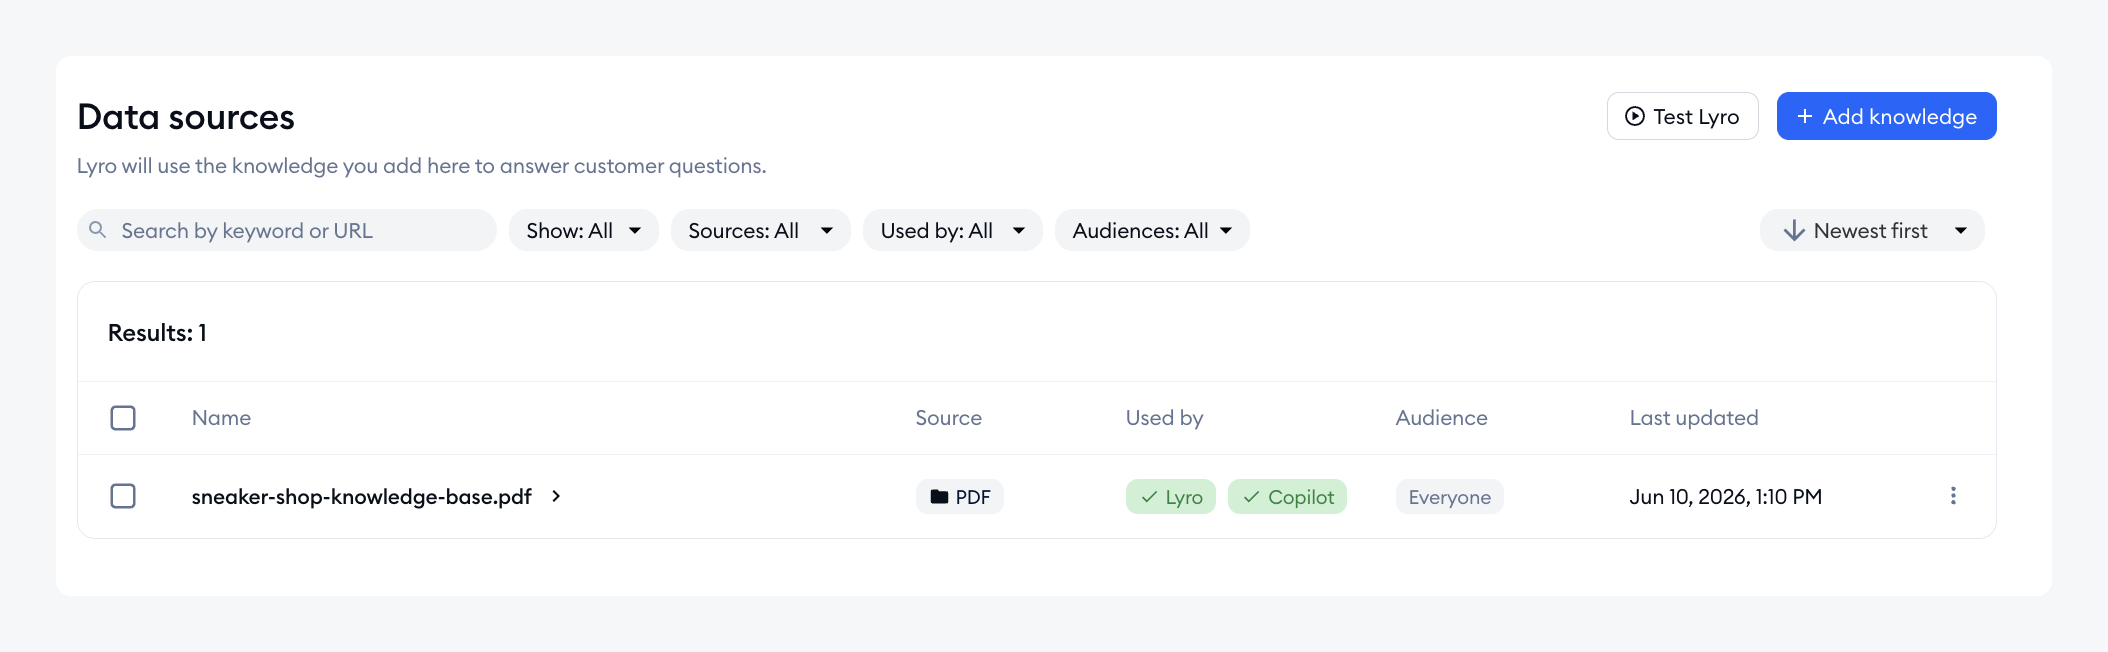Viewport: 2108px width, 652px height.
Task: Tick the select-all checkbox in the header
Action: [123, 418]
